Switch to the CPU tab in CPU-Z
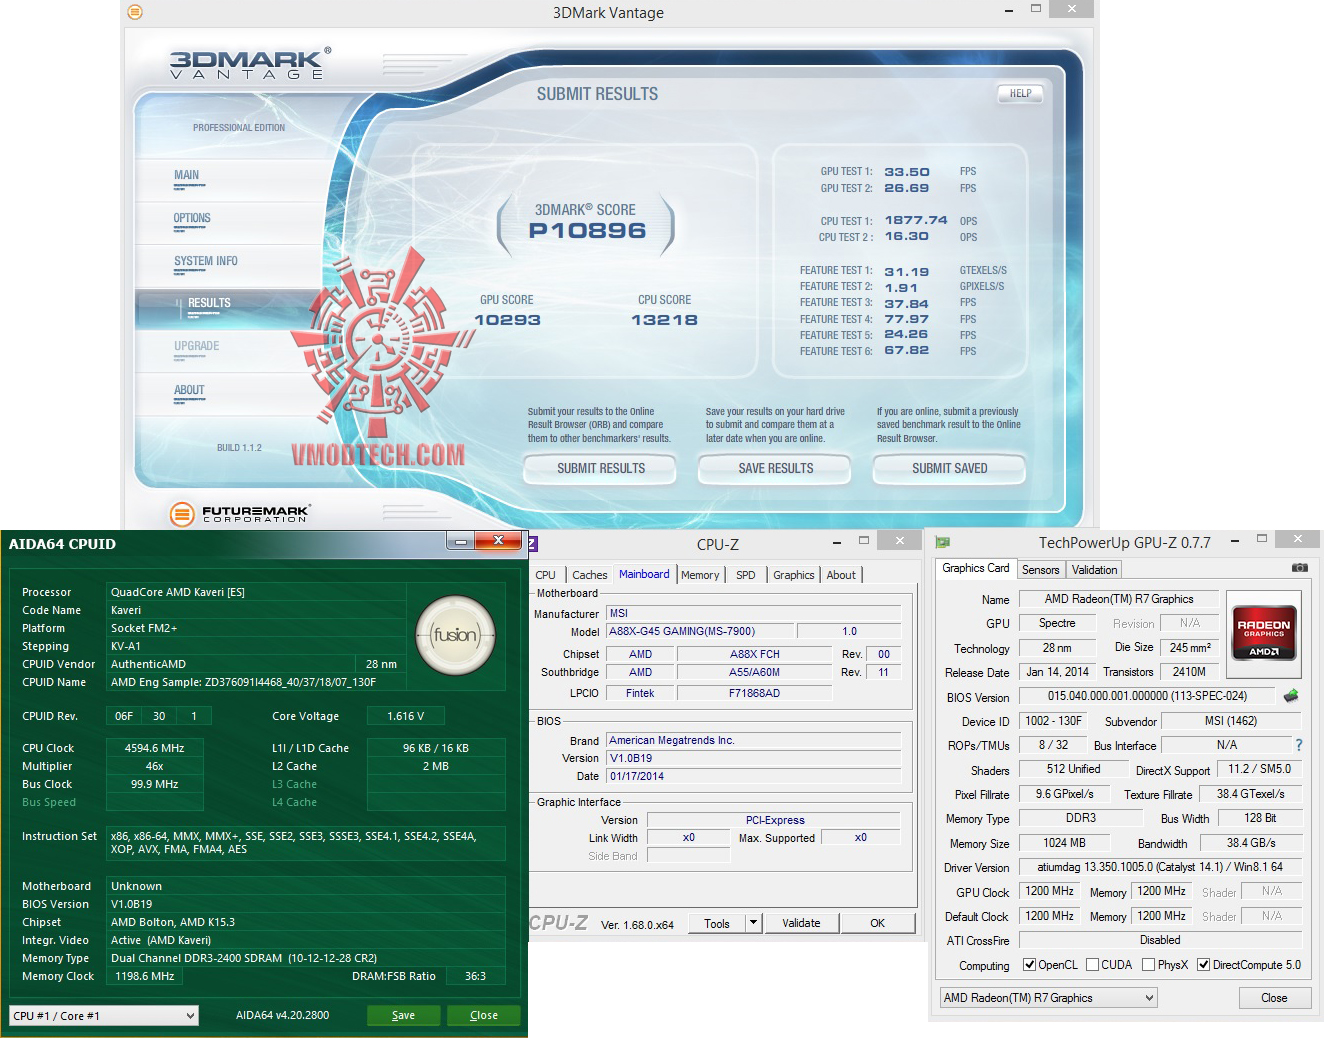 point(545,575)
